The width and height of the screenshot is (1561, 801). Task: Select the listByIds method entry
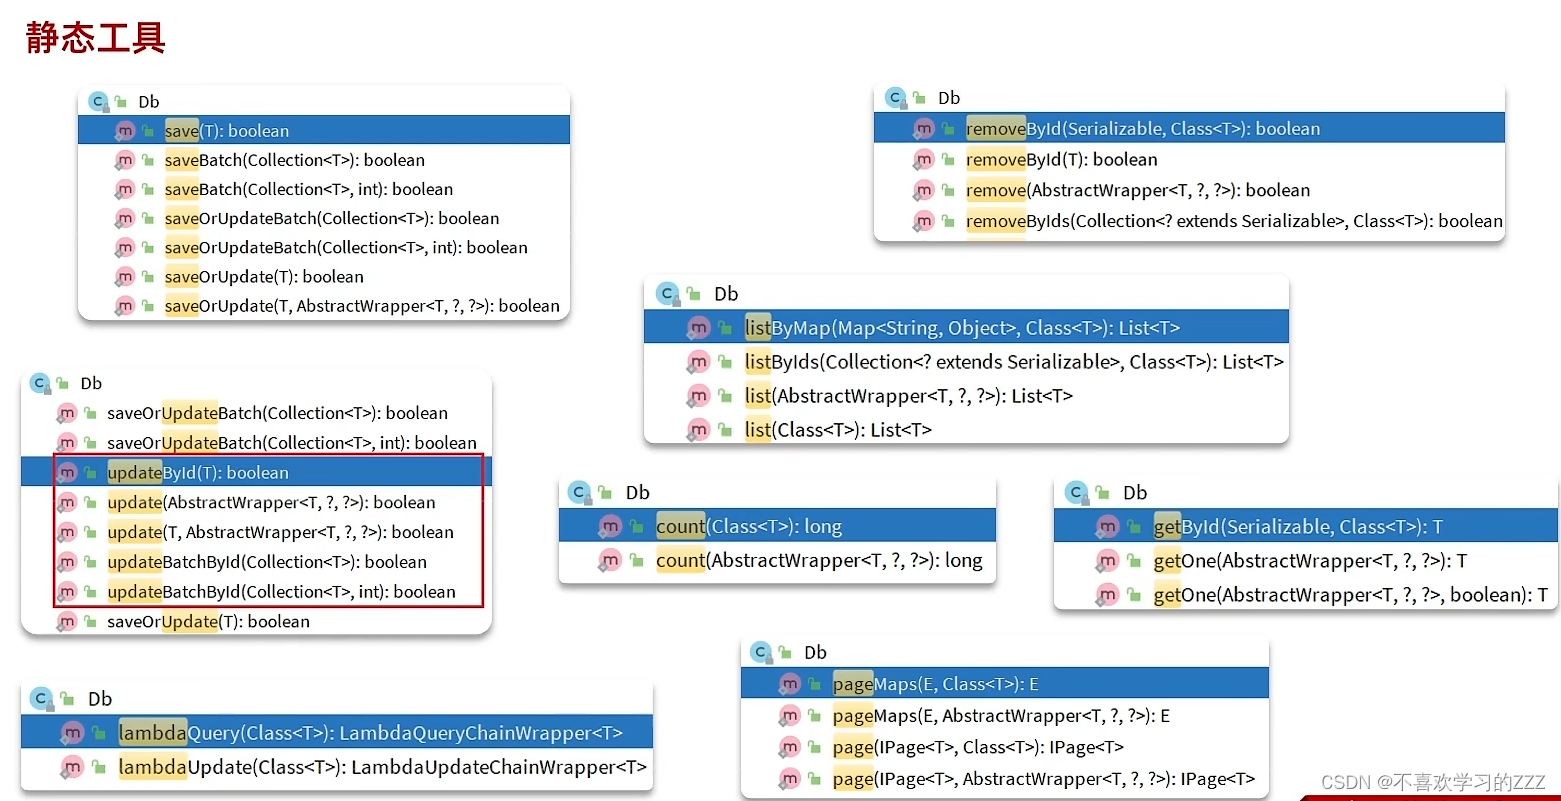click(x=1015, y=361)
